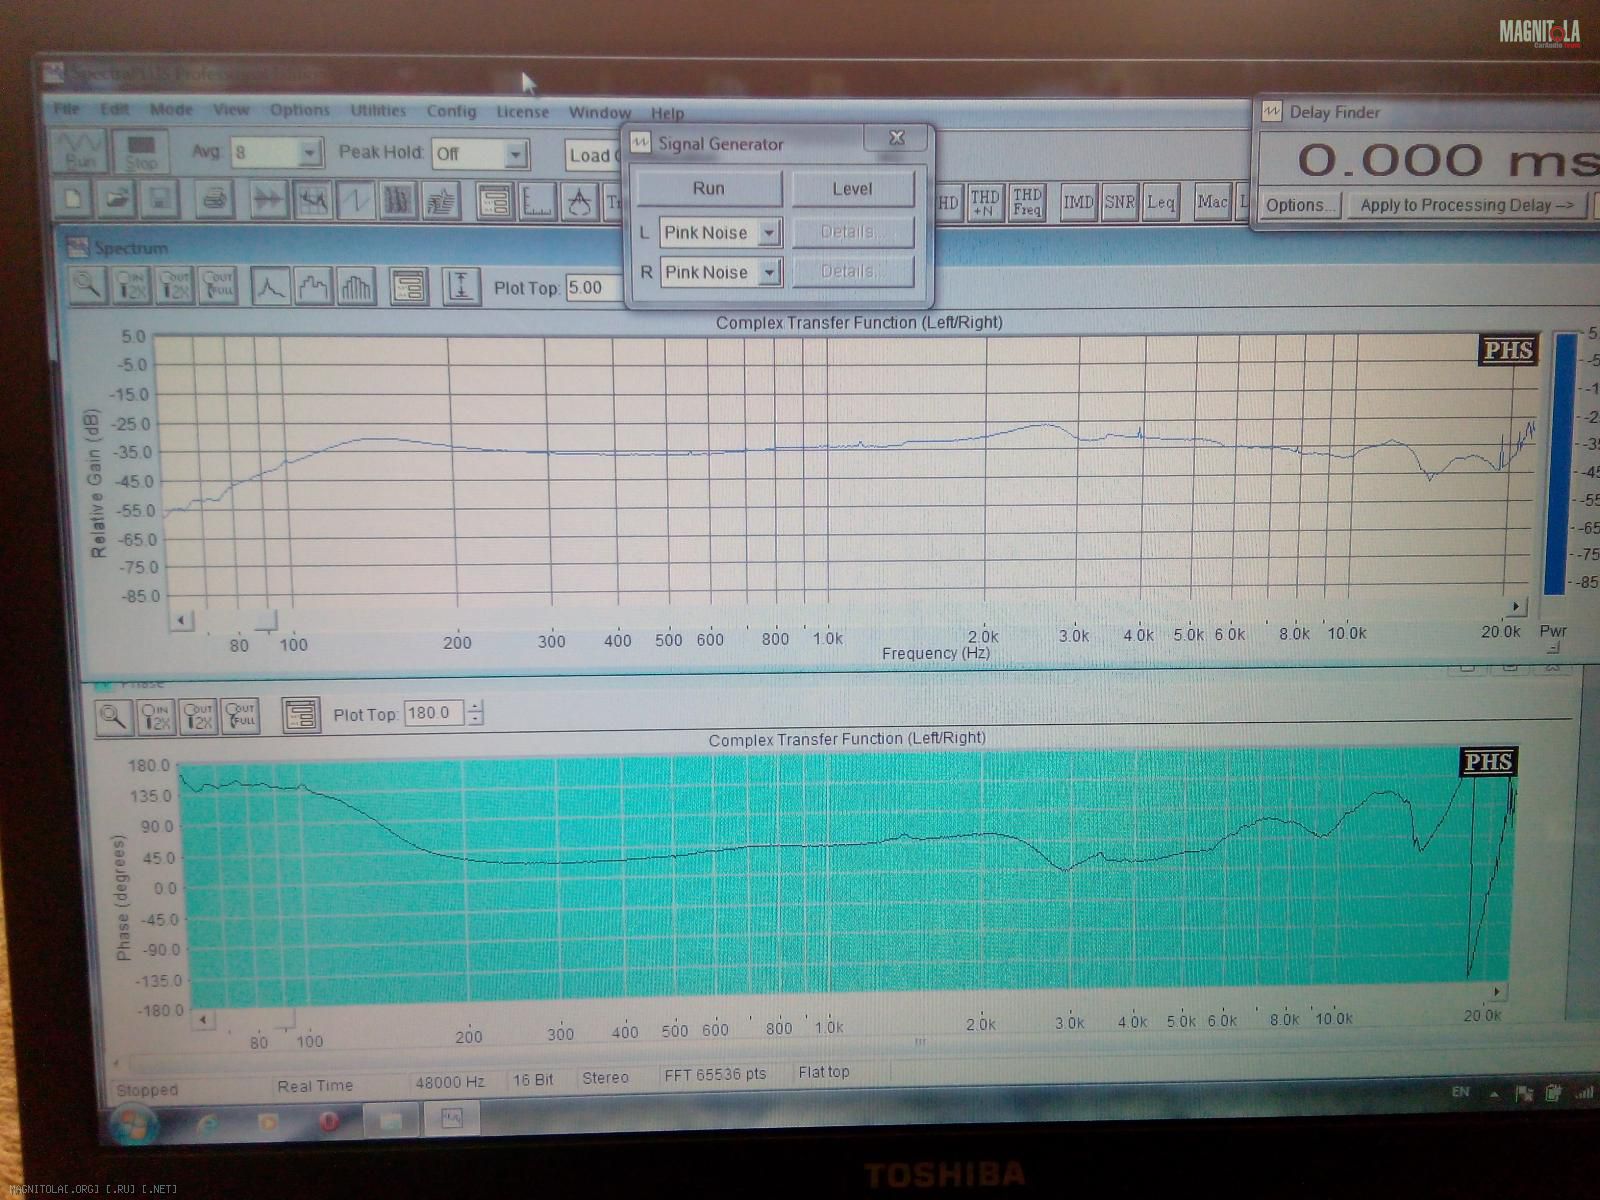Click the Phase Plot Top stepper arrows
This screenshot has height=1200, width=1600.
point(476,713)
